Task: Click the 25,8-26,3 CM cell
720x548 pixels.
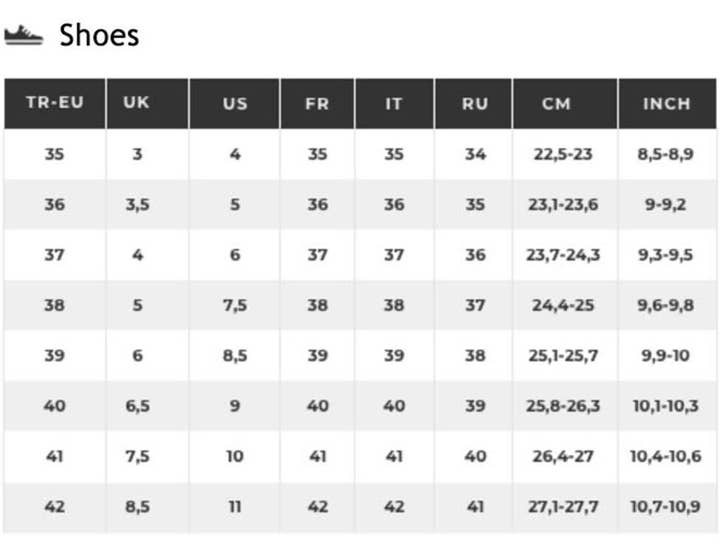Action: [564, 406]
